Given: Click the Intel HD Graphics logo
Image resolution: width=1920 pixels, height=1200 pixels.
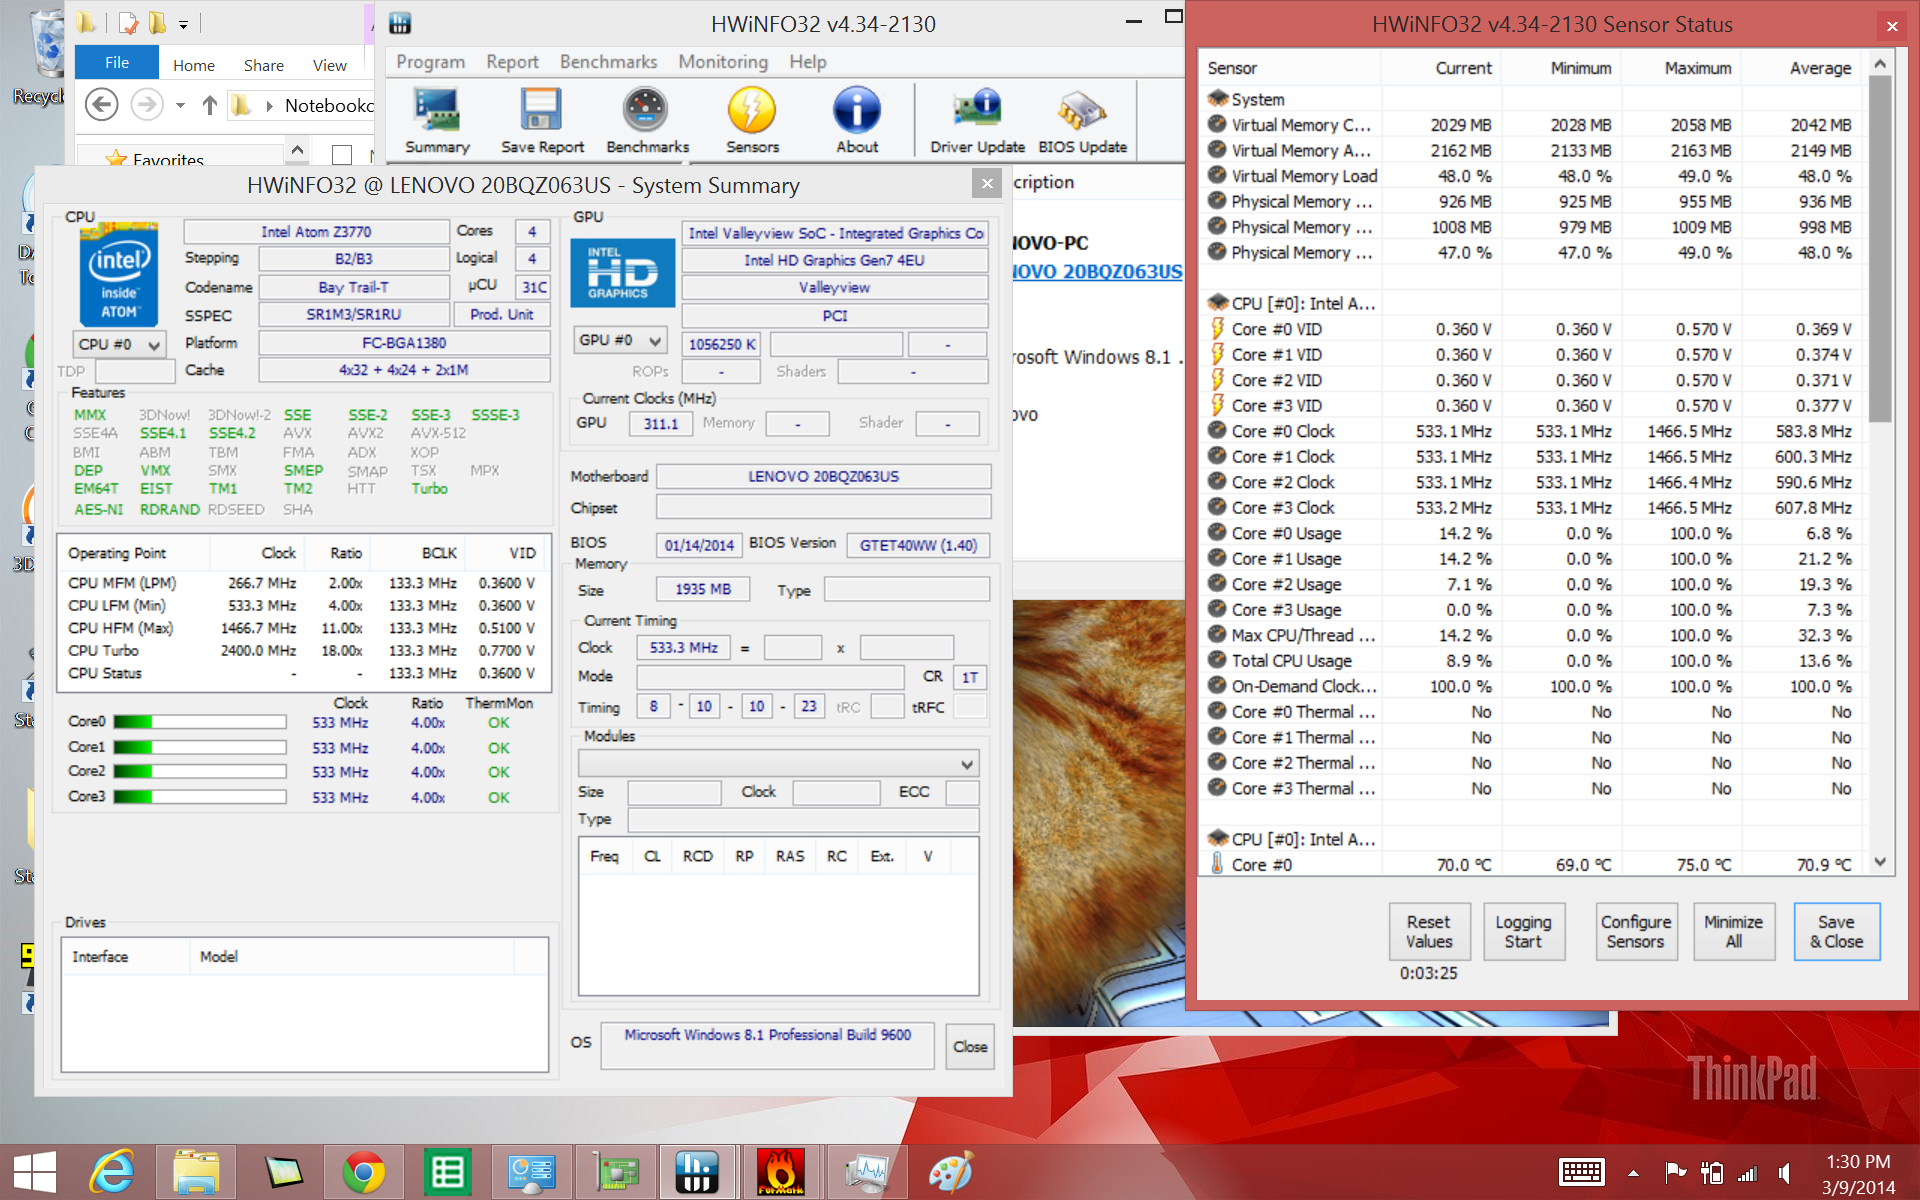Looking at the screenshot, I should click(622, 273).
